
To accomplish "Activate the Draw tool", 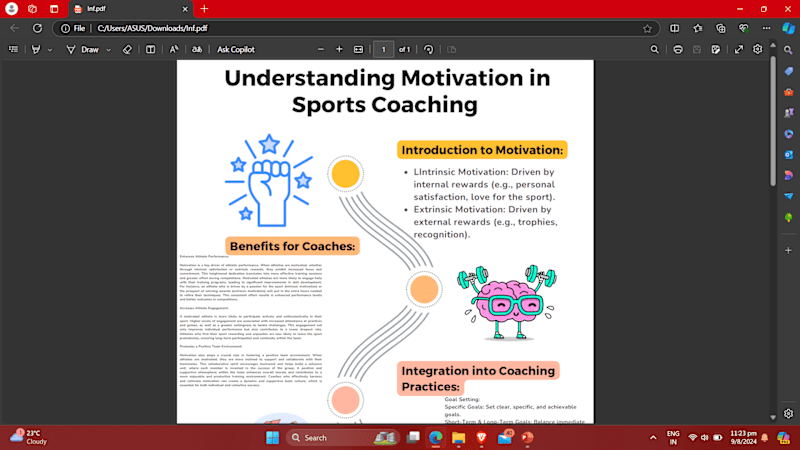I will (83, 49).
